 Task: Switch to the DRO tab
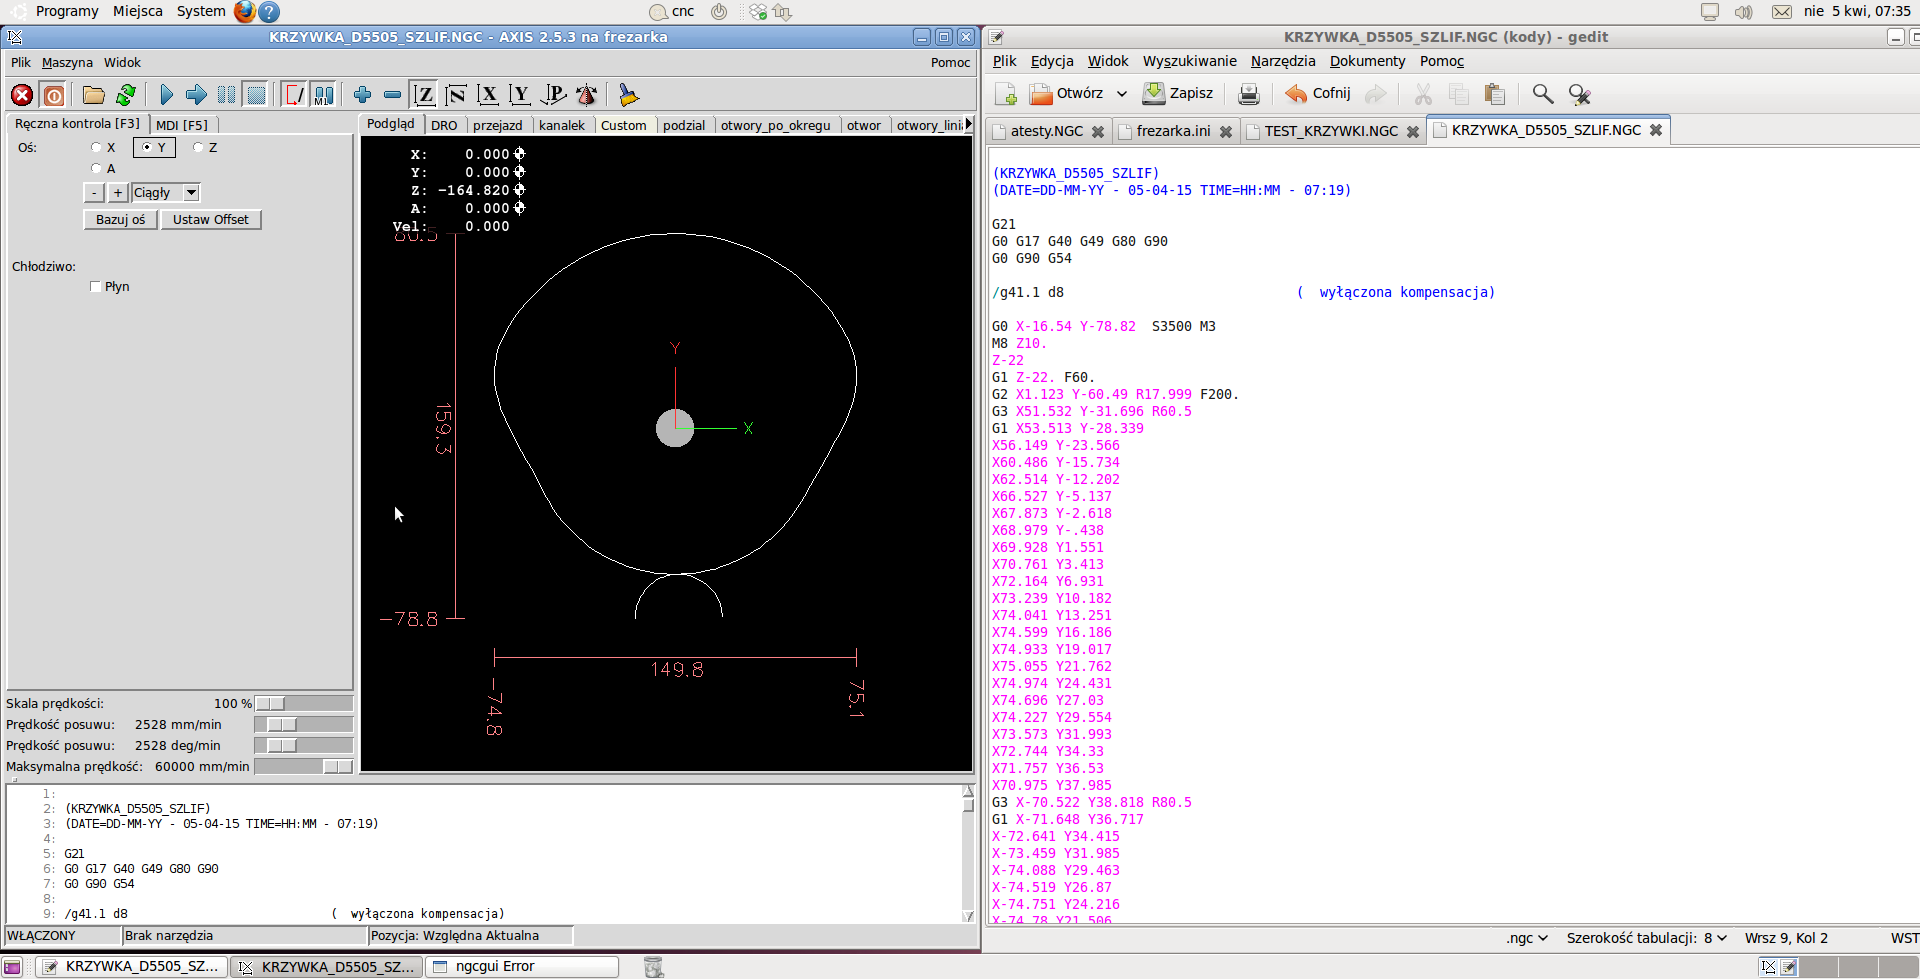444,125
